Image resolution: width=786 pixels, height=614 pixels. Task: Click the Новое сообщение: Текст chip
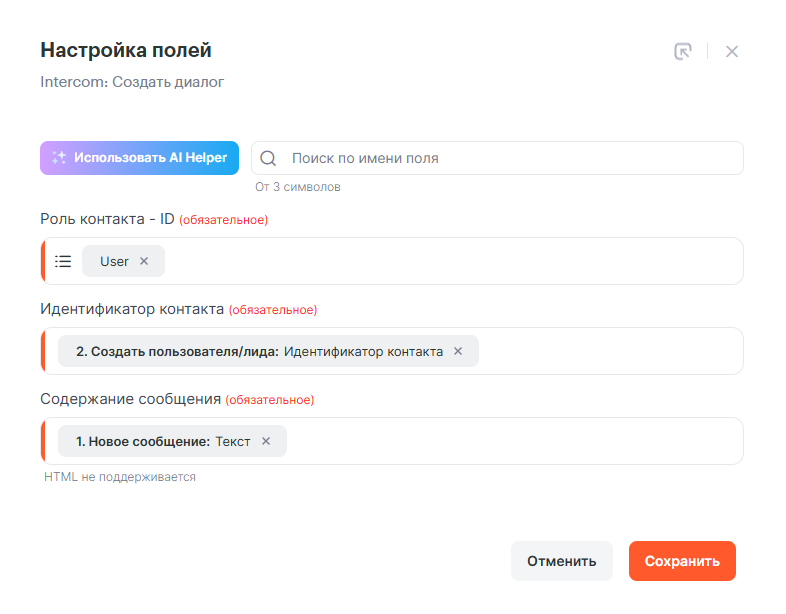pyautogui.click(x=162, y=441)
